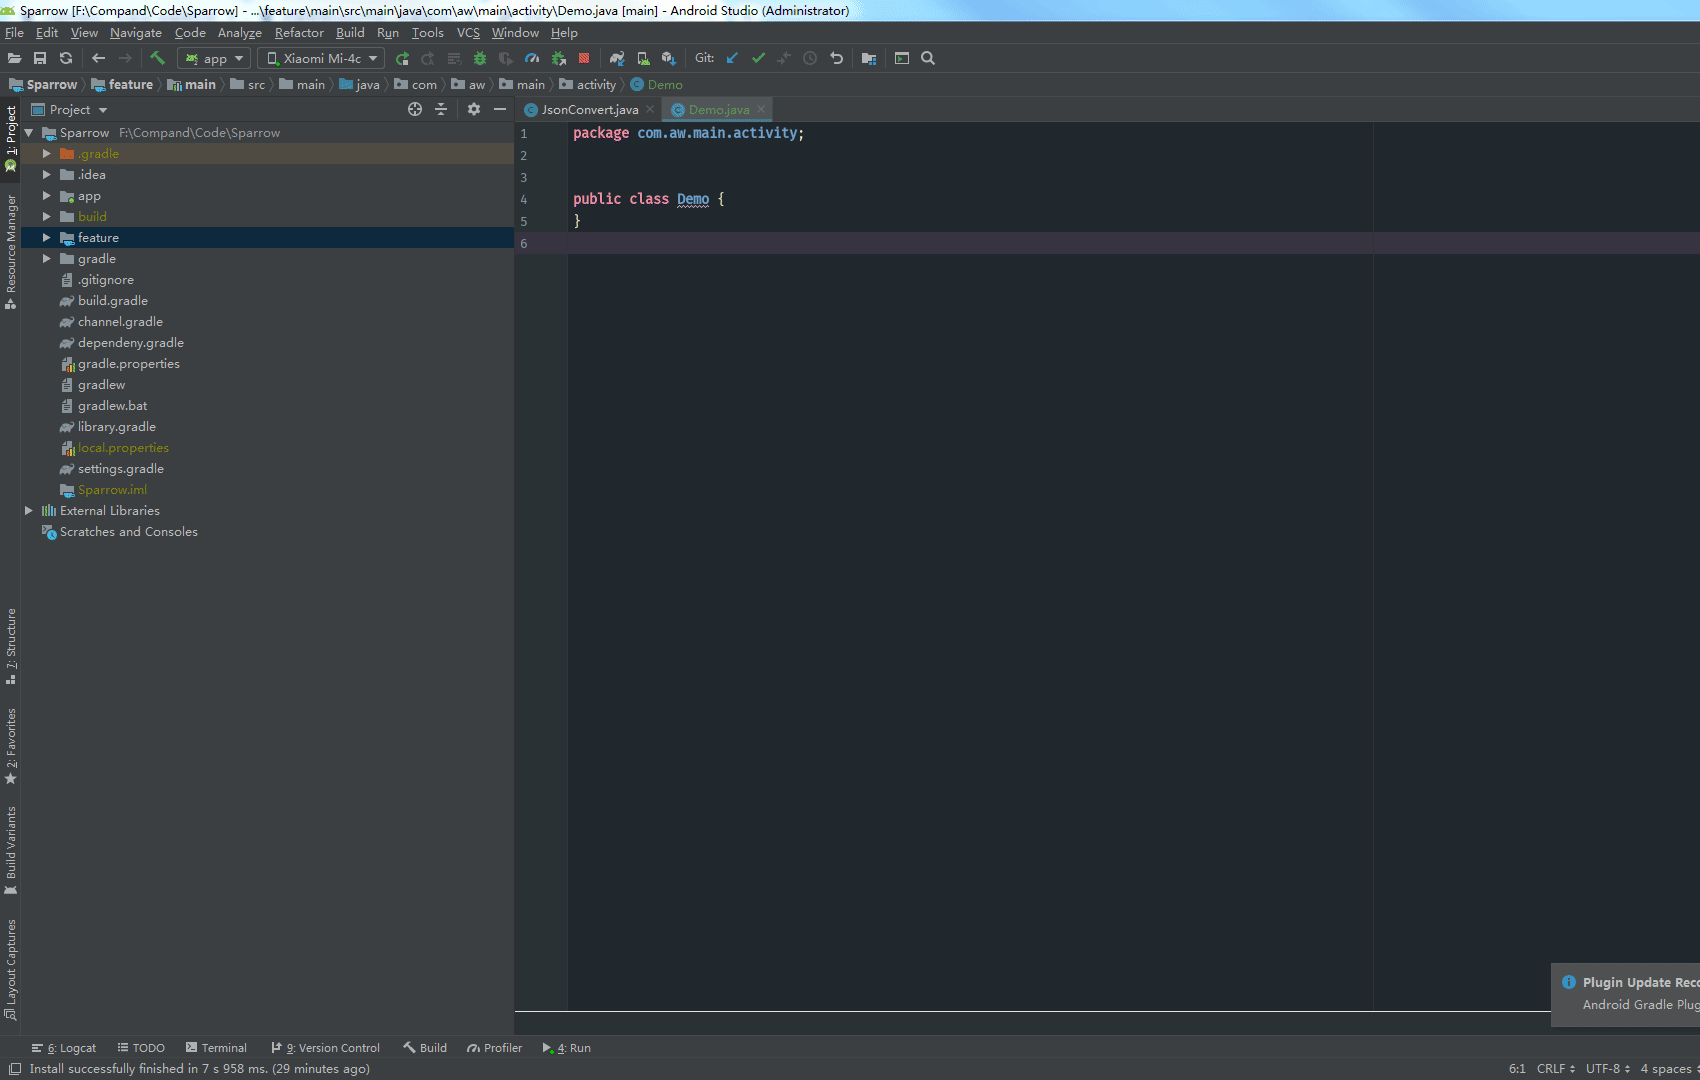
Task: Expand the External Libraries node
Action: click(x=29, y=510)
